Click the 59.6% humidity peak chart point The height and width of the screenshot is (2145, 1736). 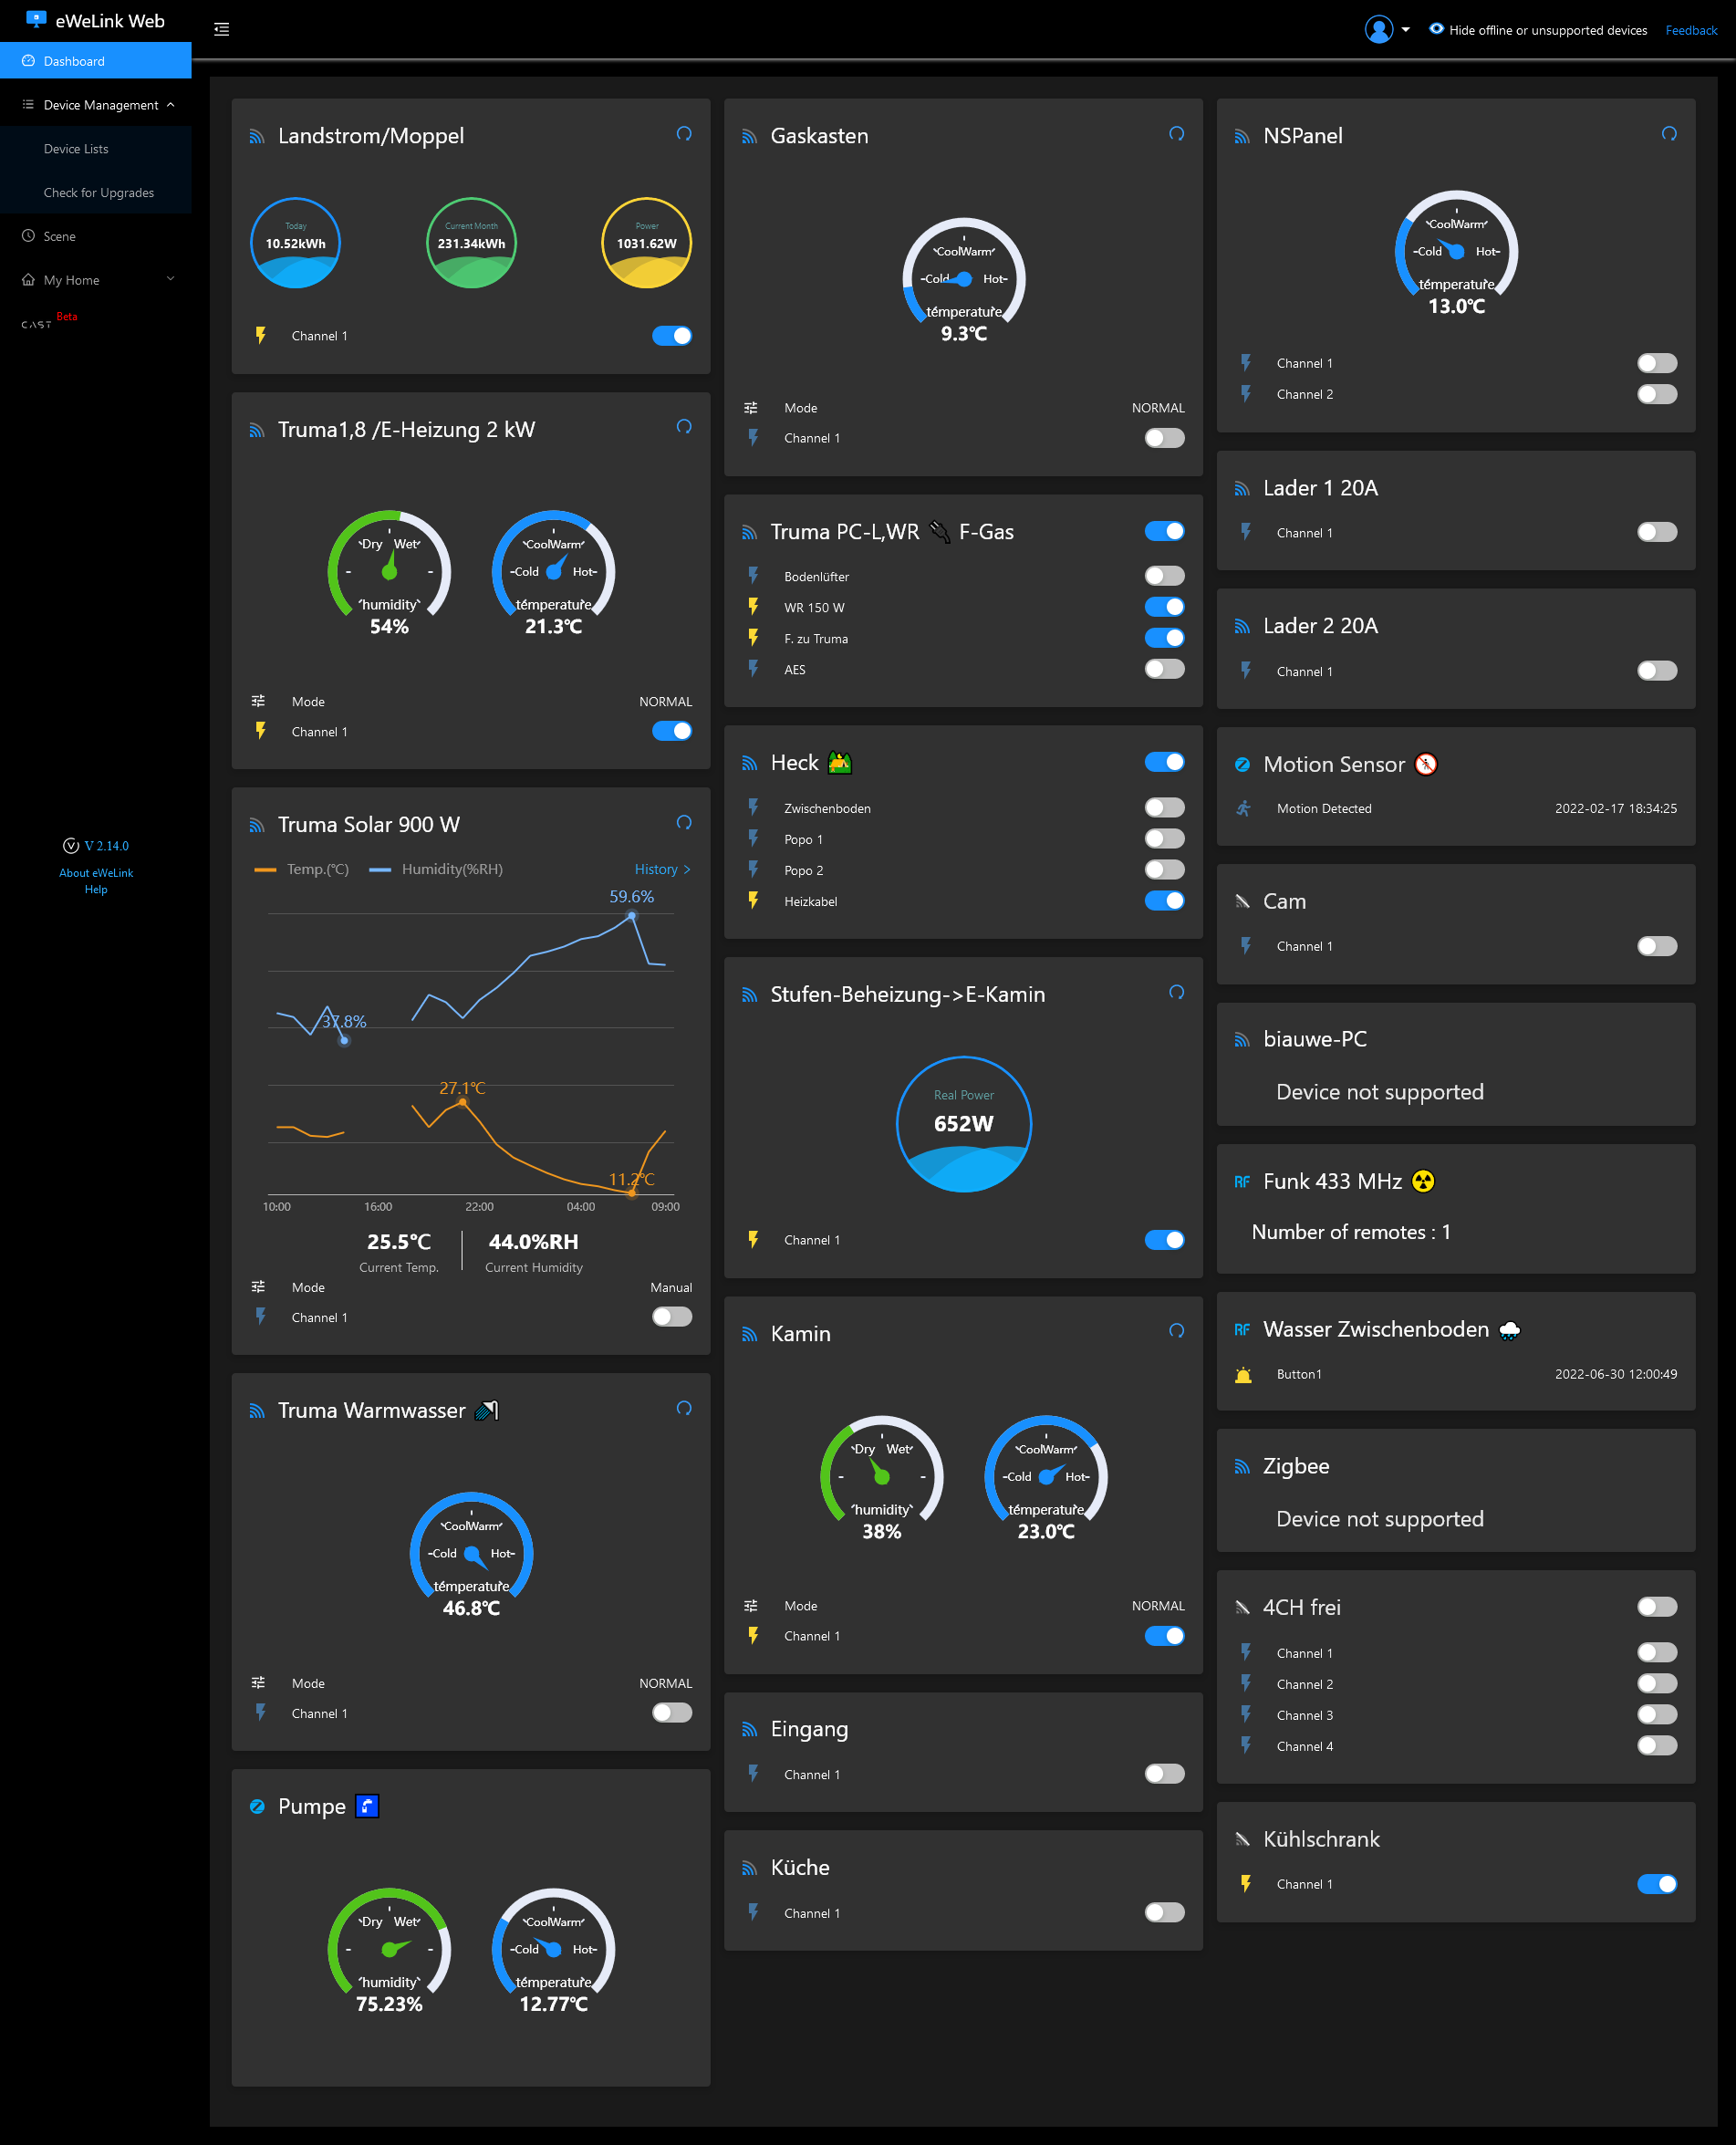pyautogui.click(x=631, y=915)
